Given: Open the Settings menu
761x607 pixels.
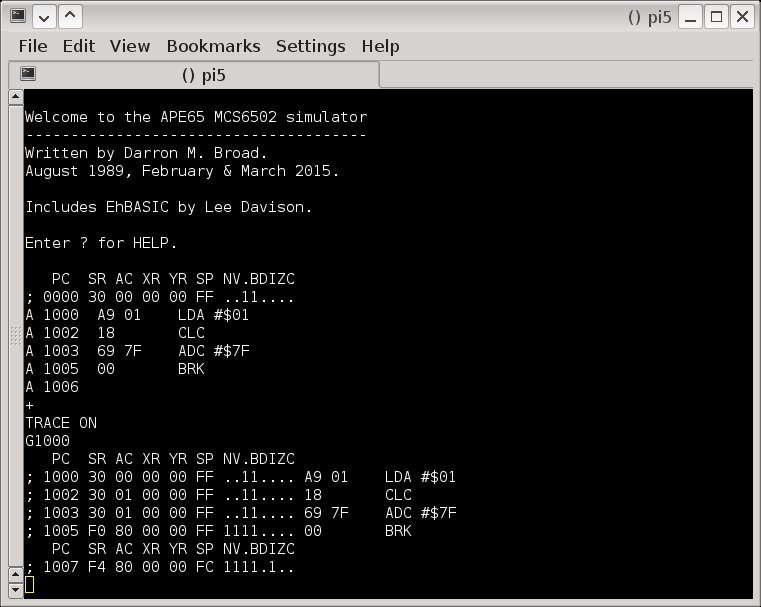Looking at the screenshot, I should 311,46.
